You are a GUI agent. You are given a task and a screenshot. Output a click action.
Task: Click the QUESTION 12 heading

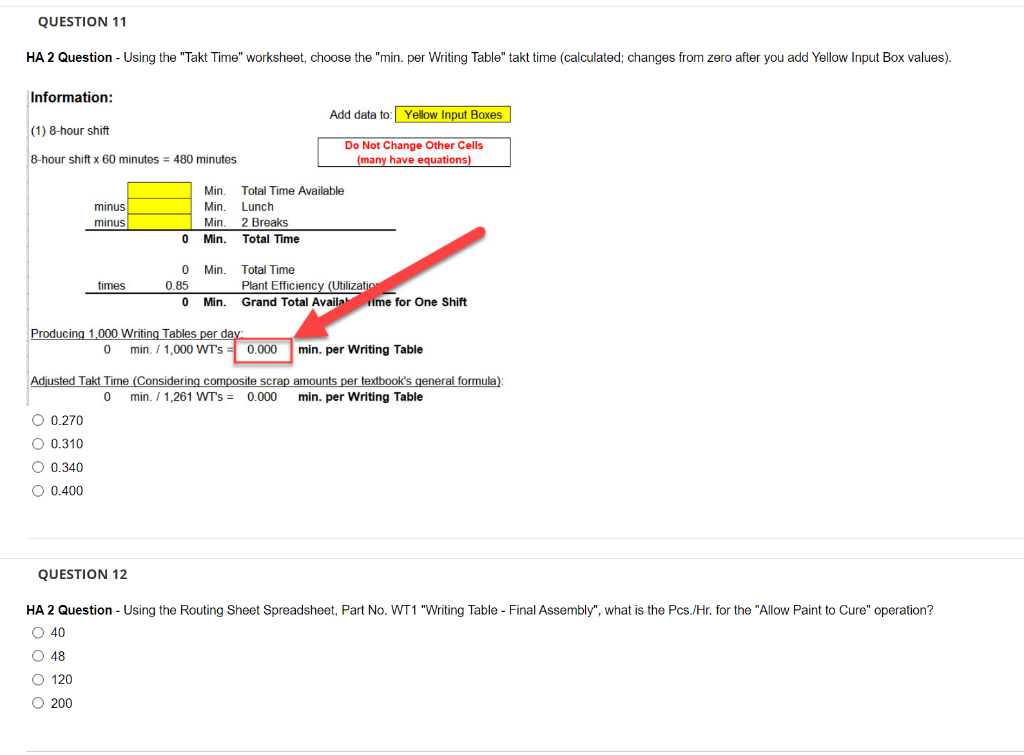point(82,574)
